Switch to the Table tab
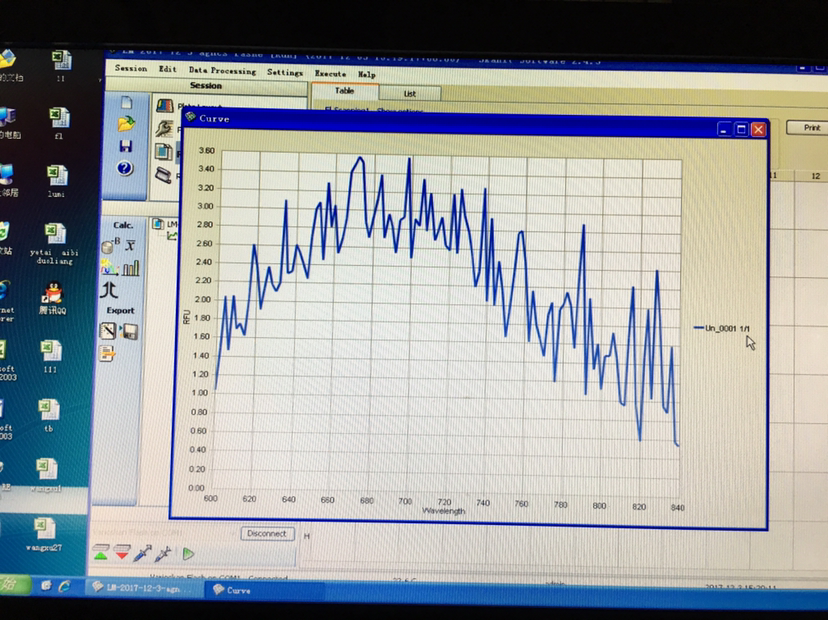 tap(345, 91)
